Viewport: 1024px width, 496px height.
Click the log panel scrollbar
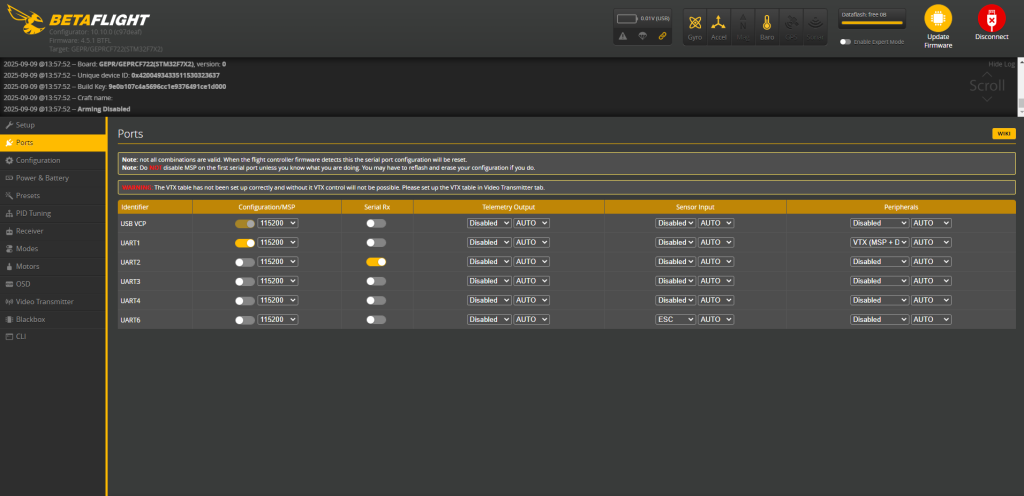point(1021,86)
